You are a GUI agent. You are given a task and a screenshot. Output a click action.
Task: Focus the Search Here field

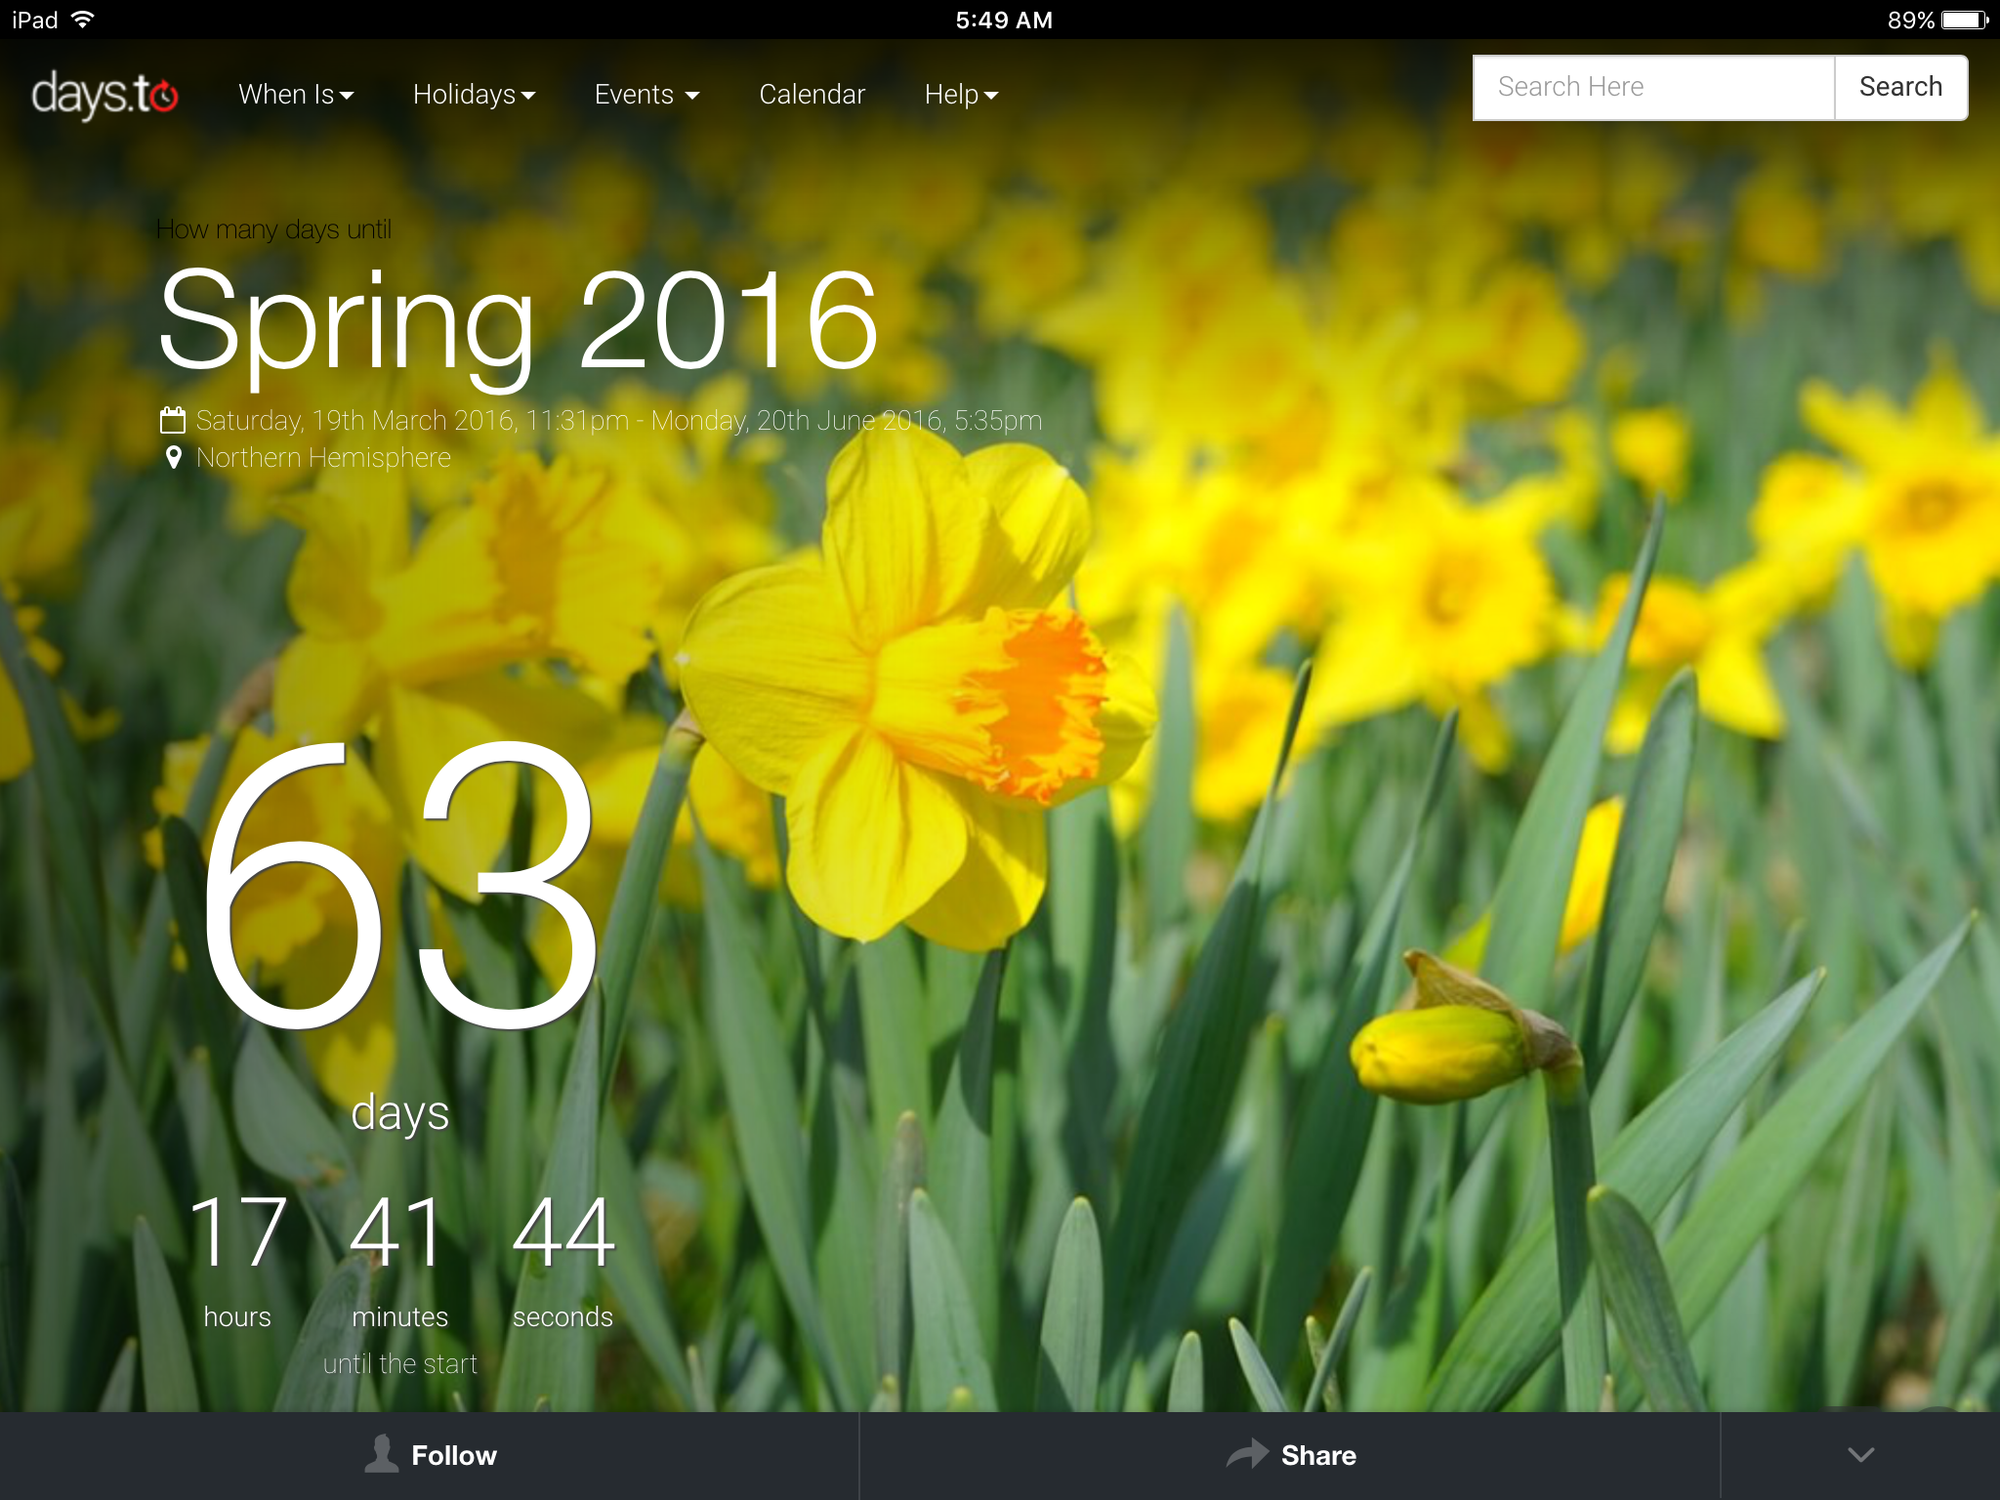1653,88
